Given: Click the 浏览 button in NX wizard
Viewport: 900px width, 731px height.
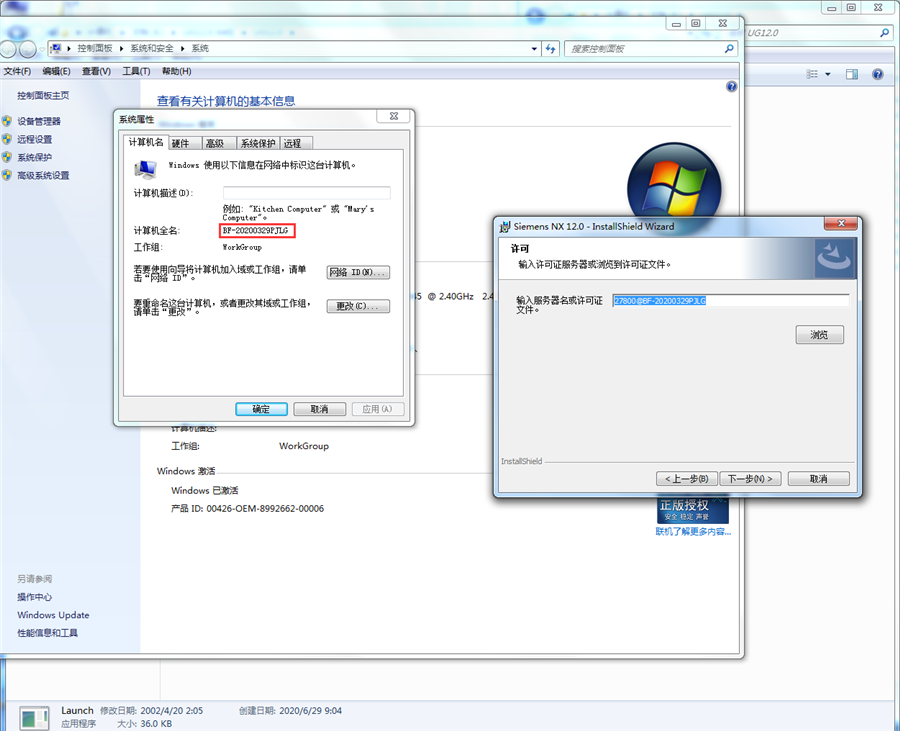Looking at the screenshot, I should [x=820, y=335].
